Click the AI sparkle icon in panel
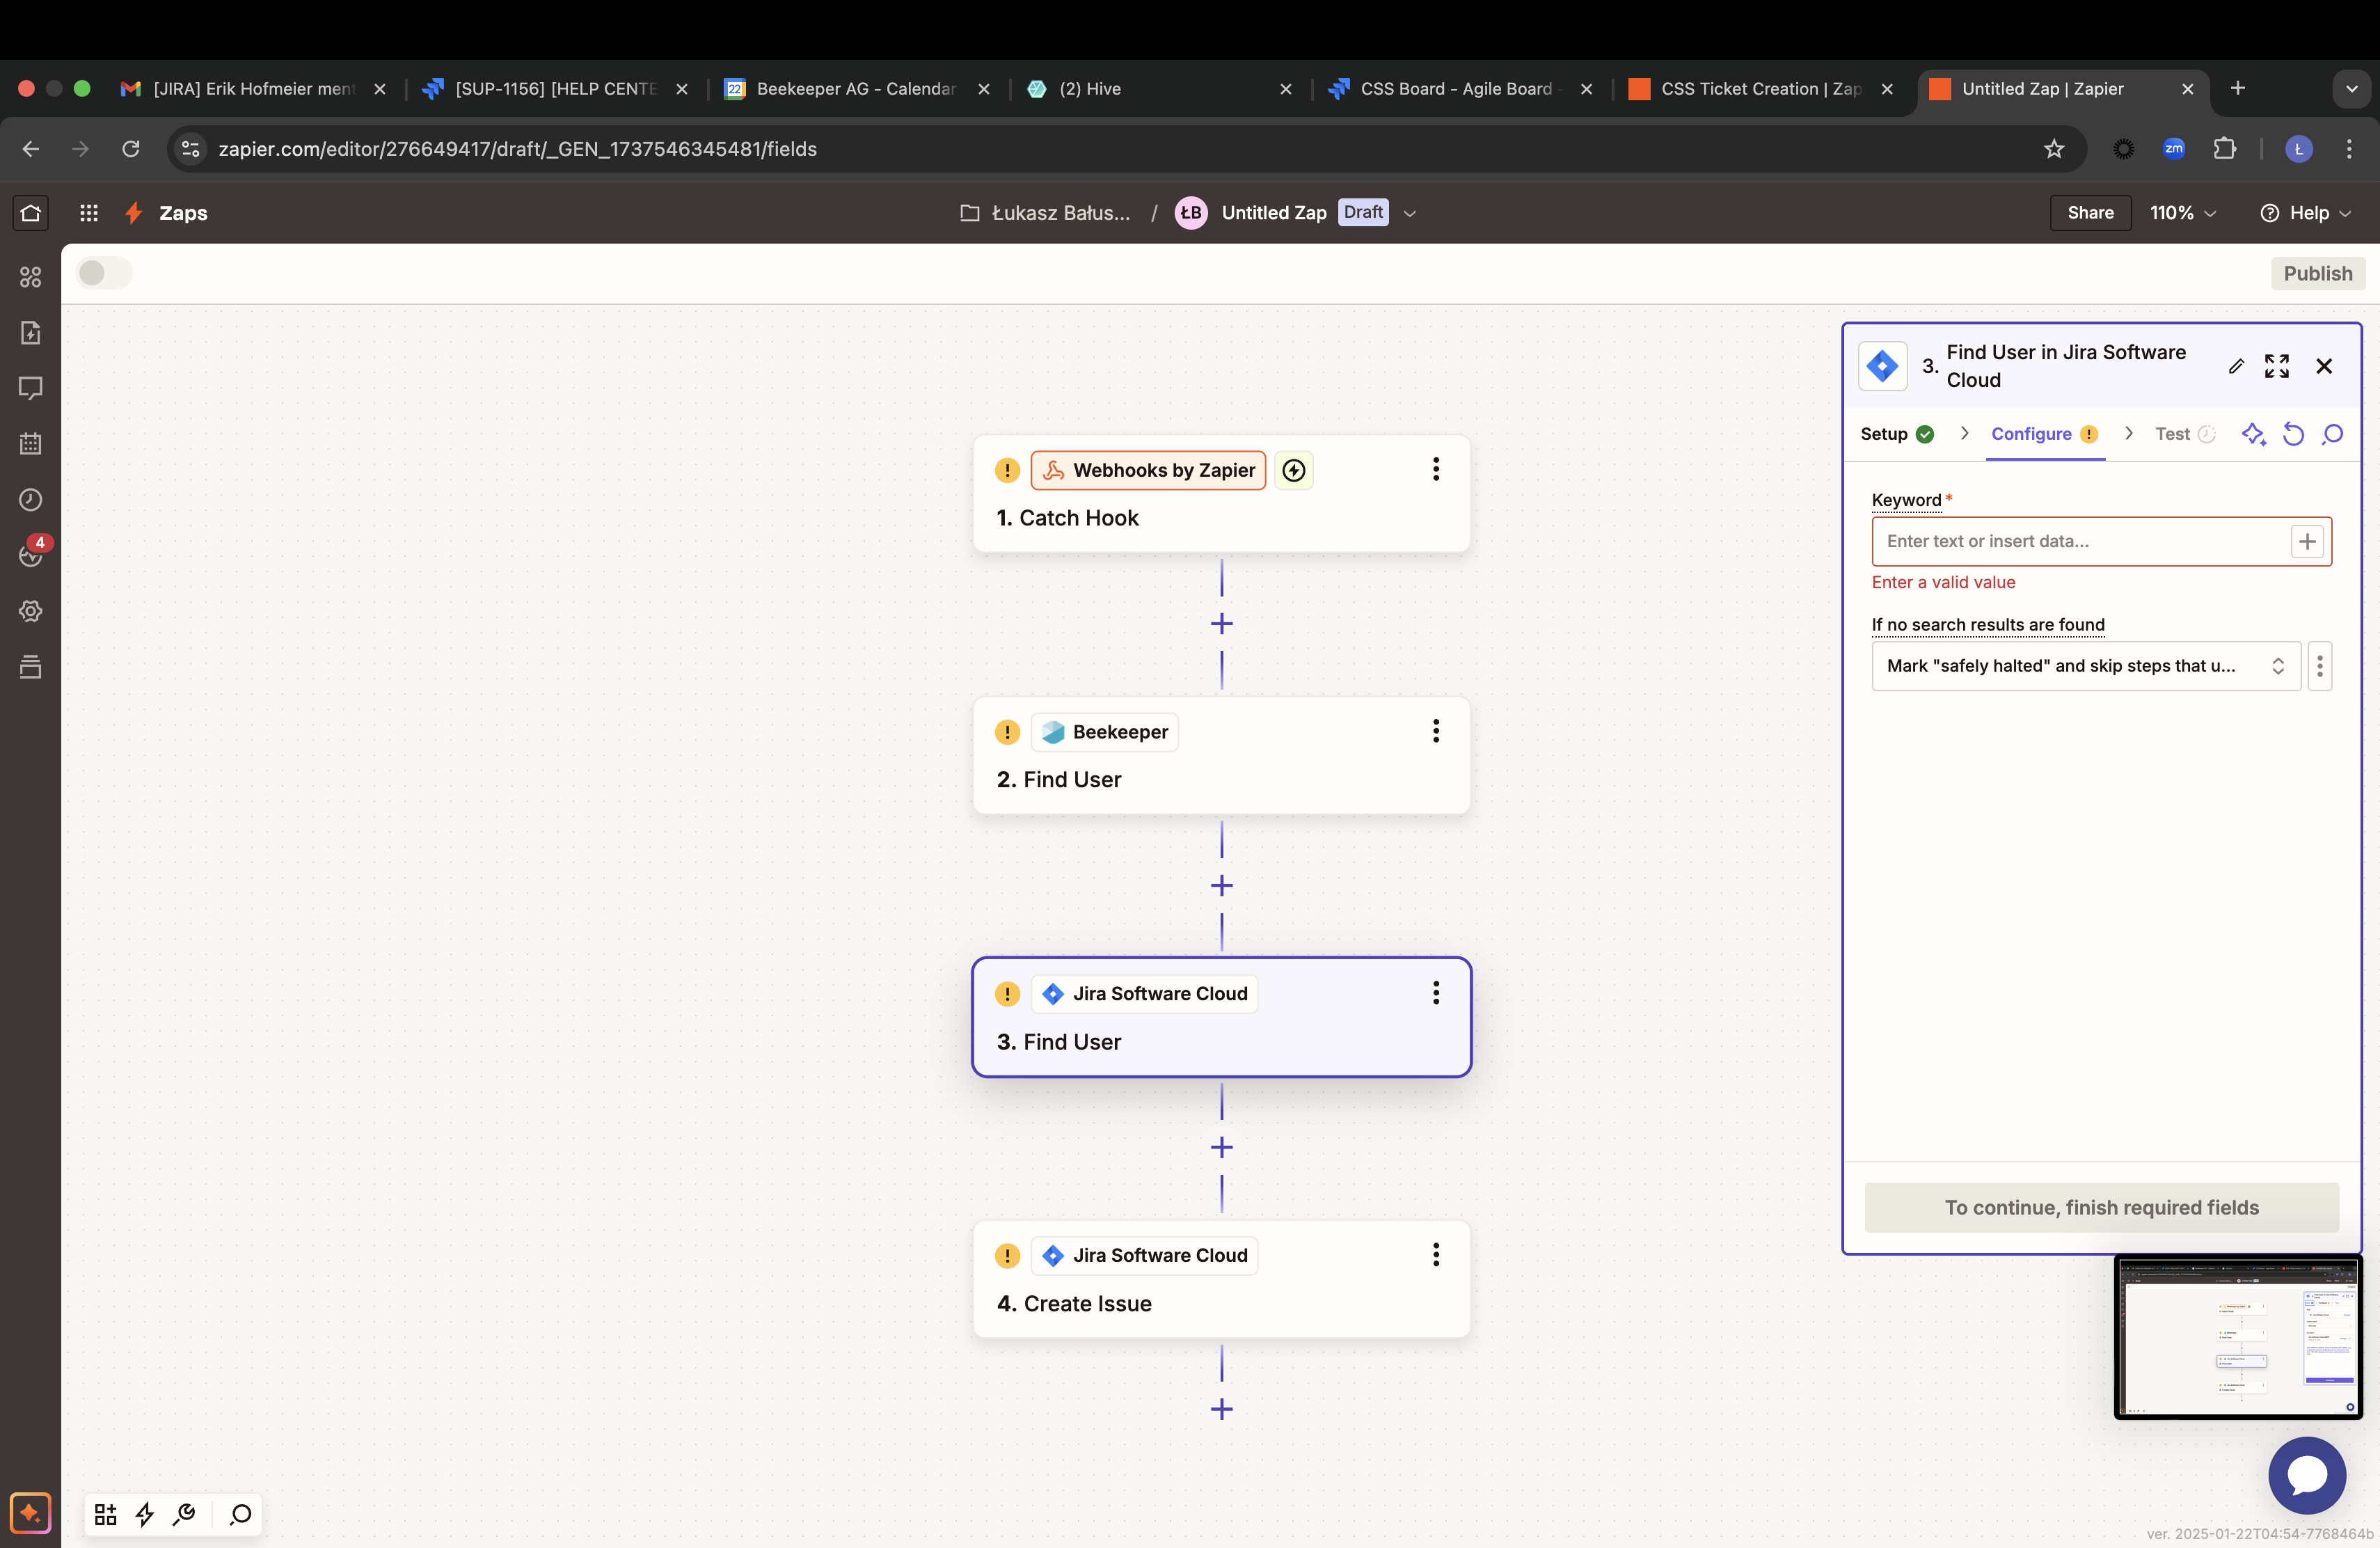 pyautogui.click(x=2253, y=434)
